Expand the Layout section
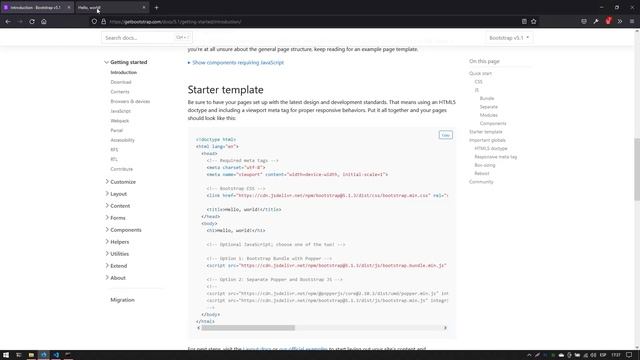This screenshot has width=640, height=360. coord(116,194)
